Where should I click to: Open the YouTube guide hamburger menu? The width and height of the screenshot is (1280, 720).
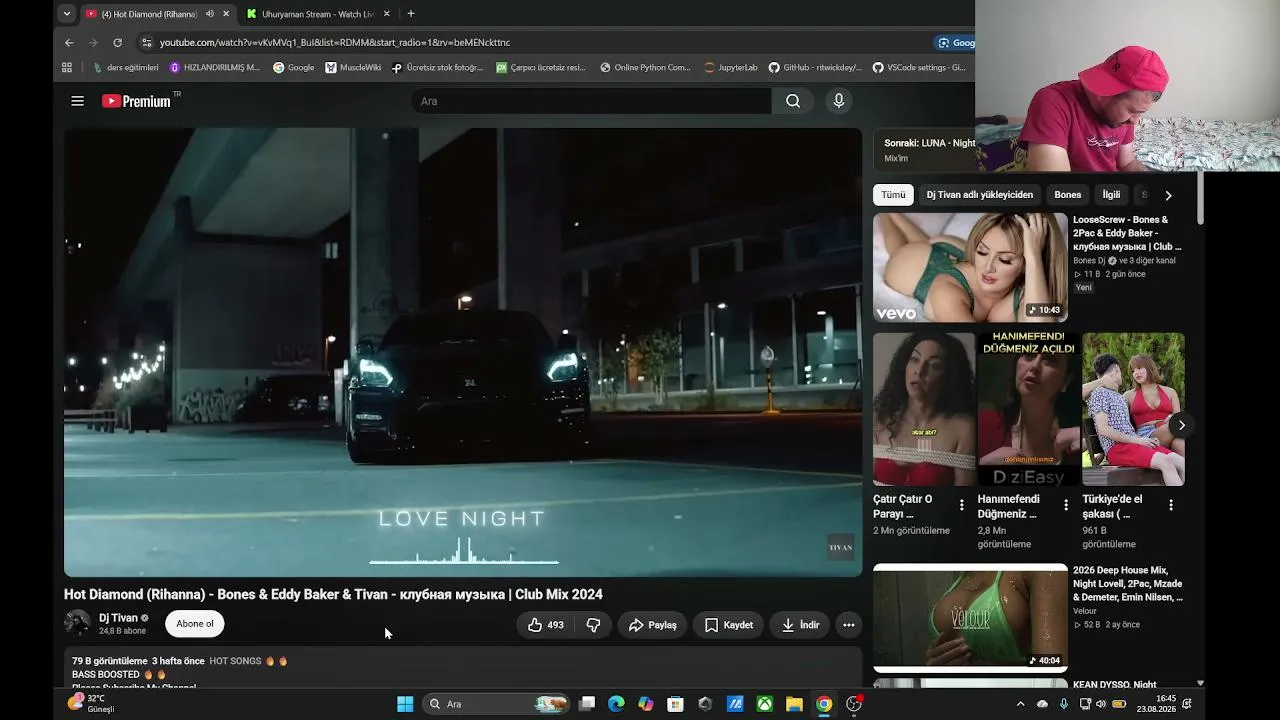click(x=77, y=101)
